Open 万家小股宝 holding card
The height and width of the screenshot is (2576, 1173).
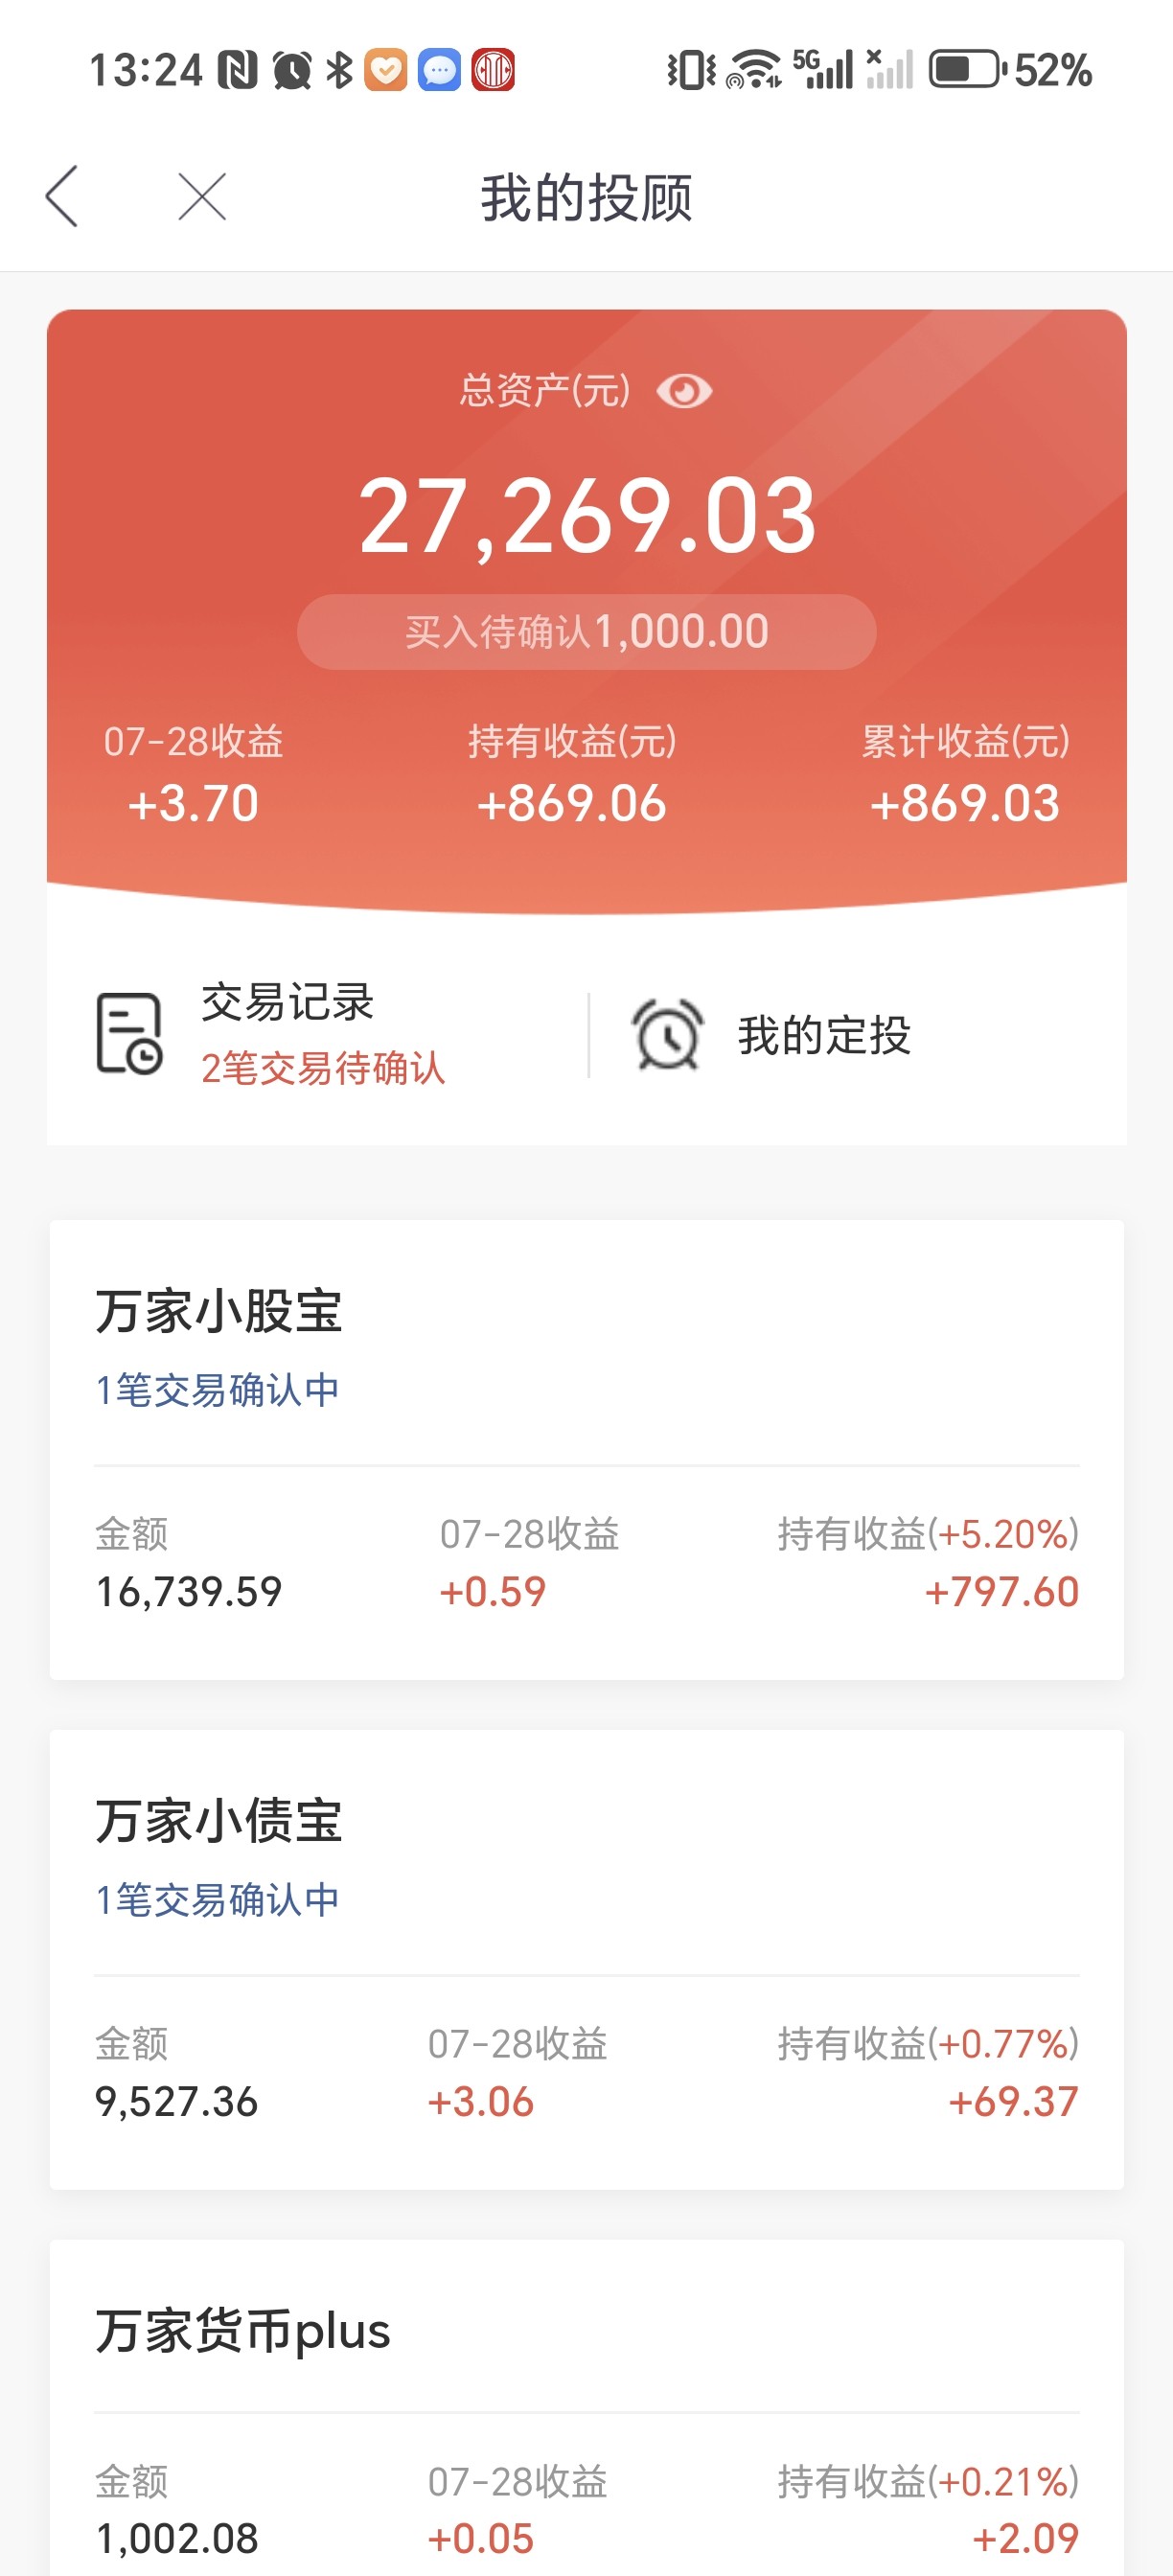click(x=587, y=1449)
